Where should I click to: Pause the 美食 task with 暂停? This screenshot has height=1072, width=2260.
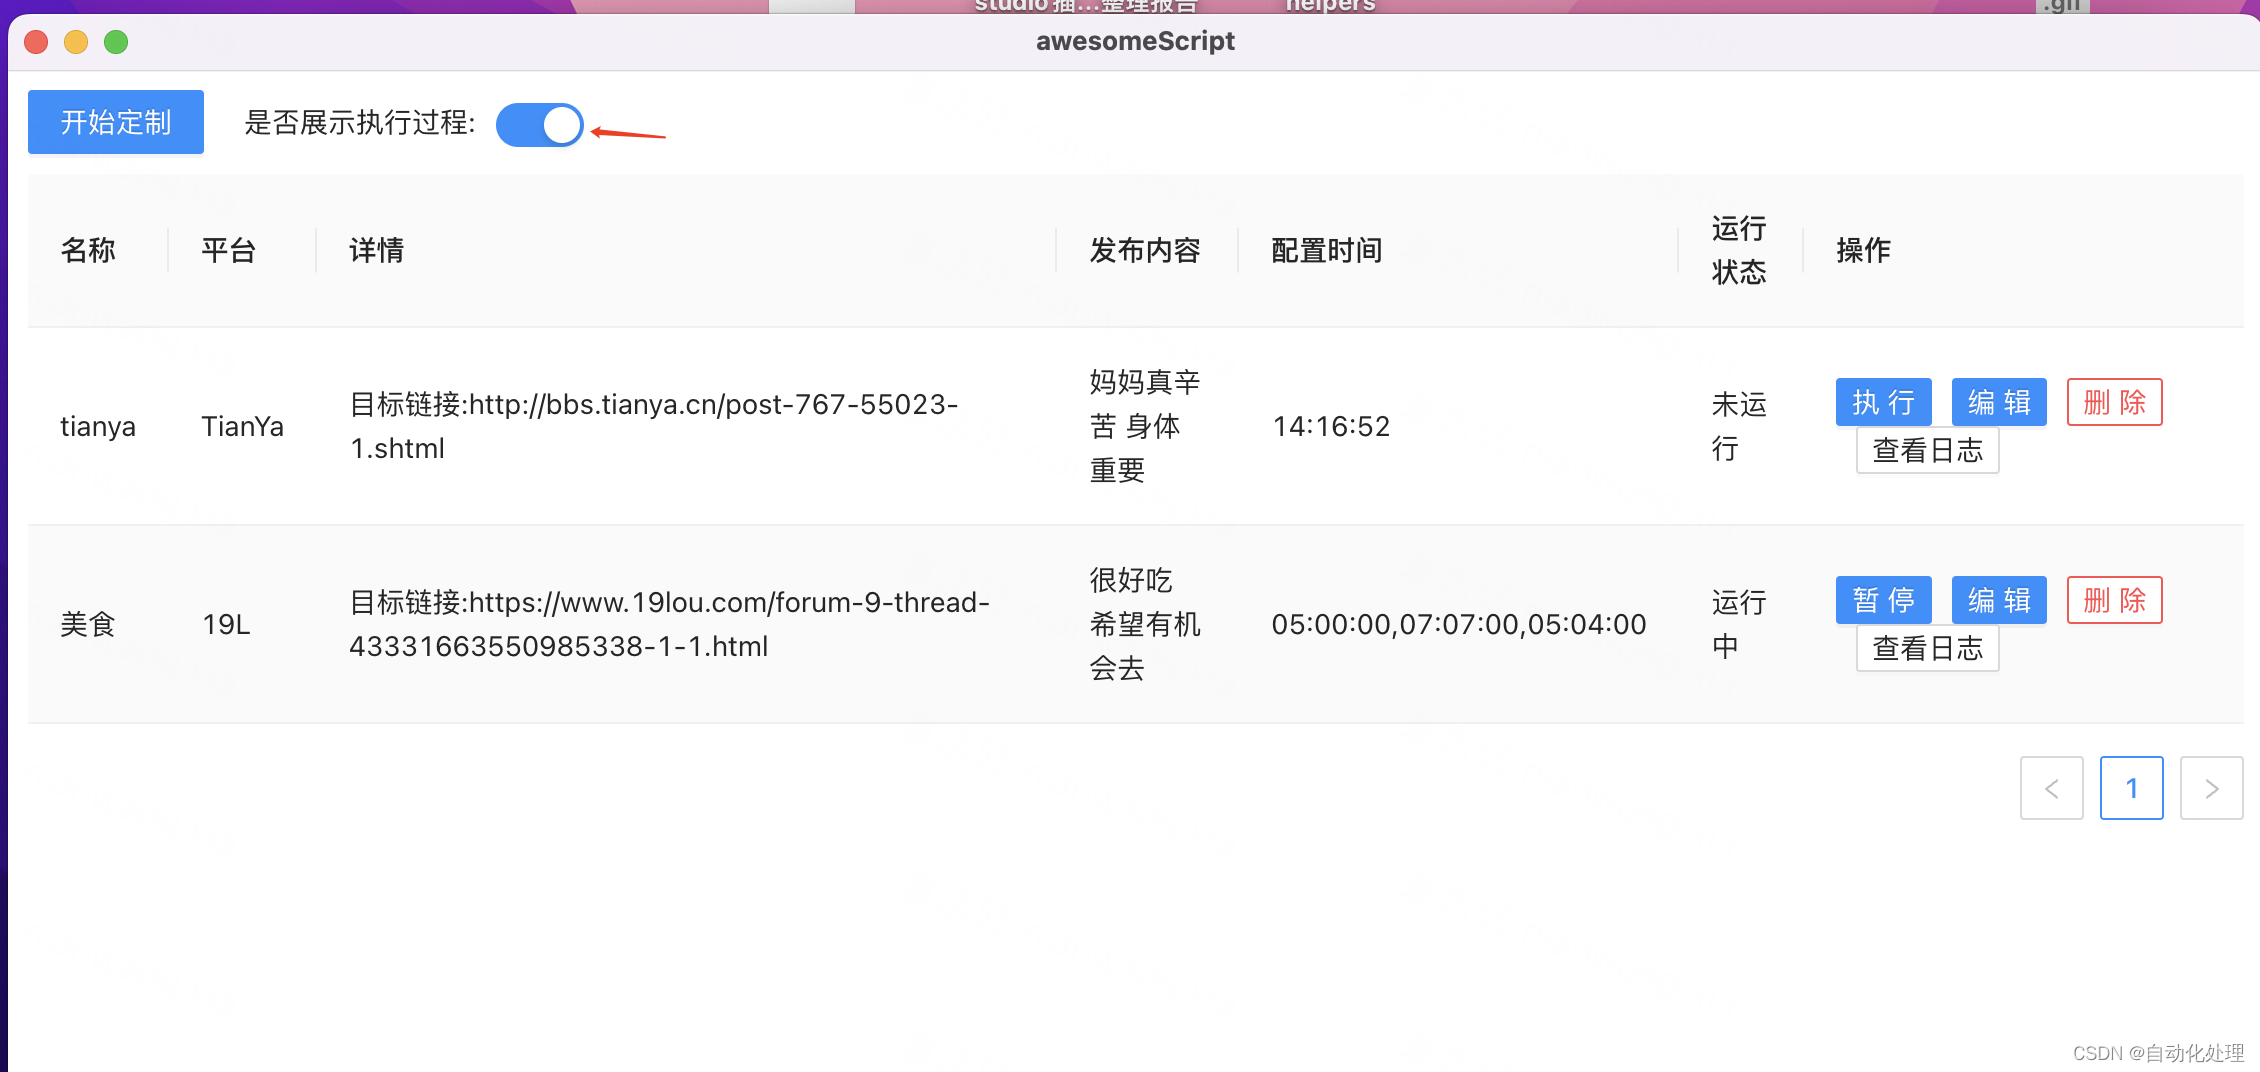pos(1883,600)
